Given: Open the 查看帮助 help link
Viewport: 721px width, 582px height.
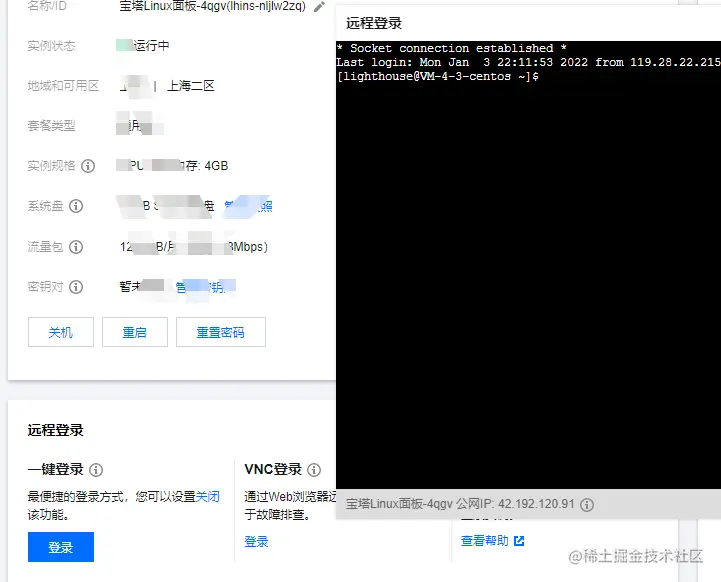Looking at the screenshot, I should coord(485,541).
